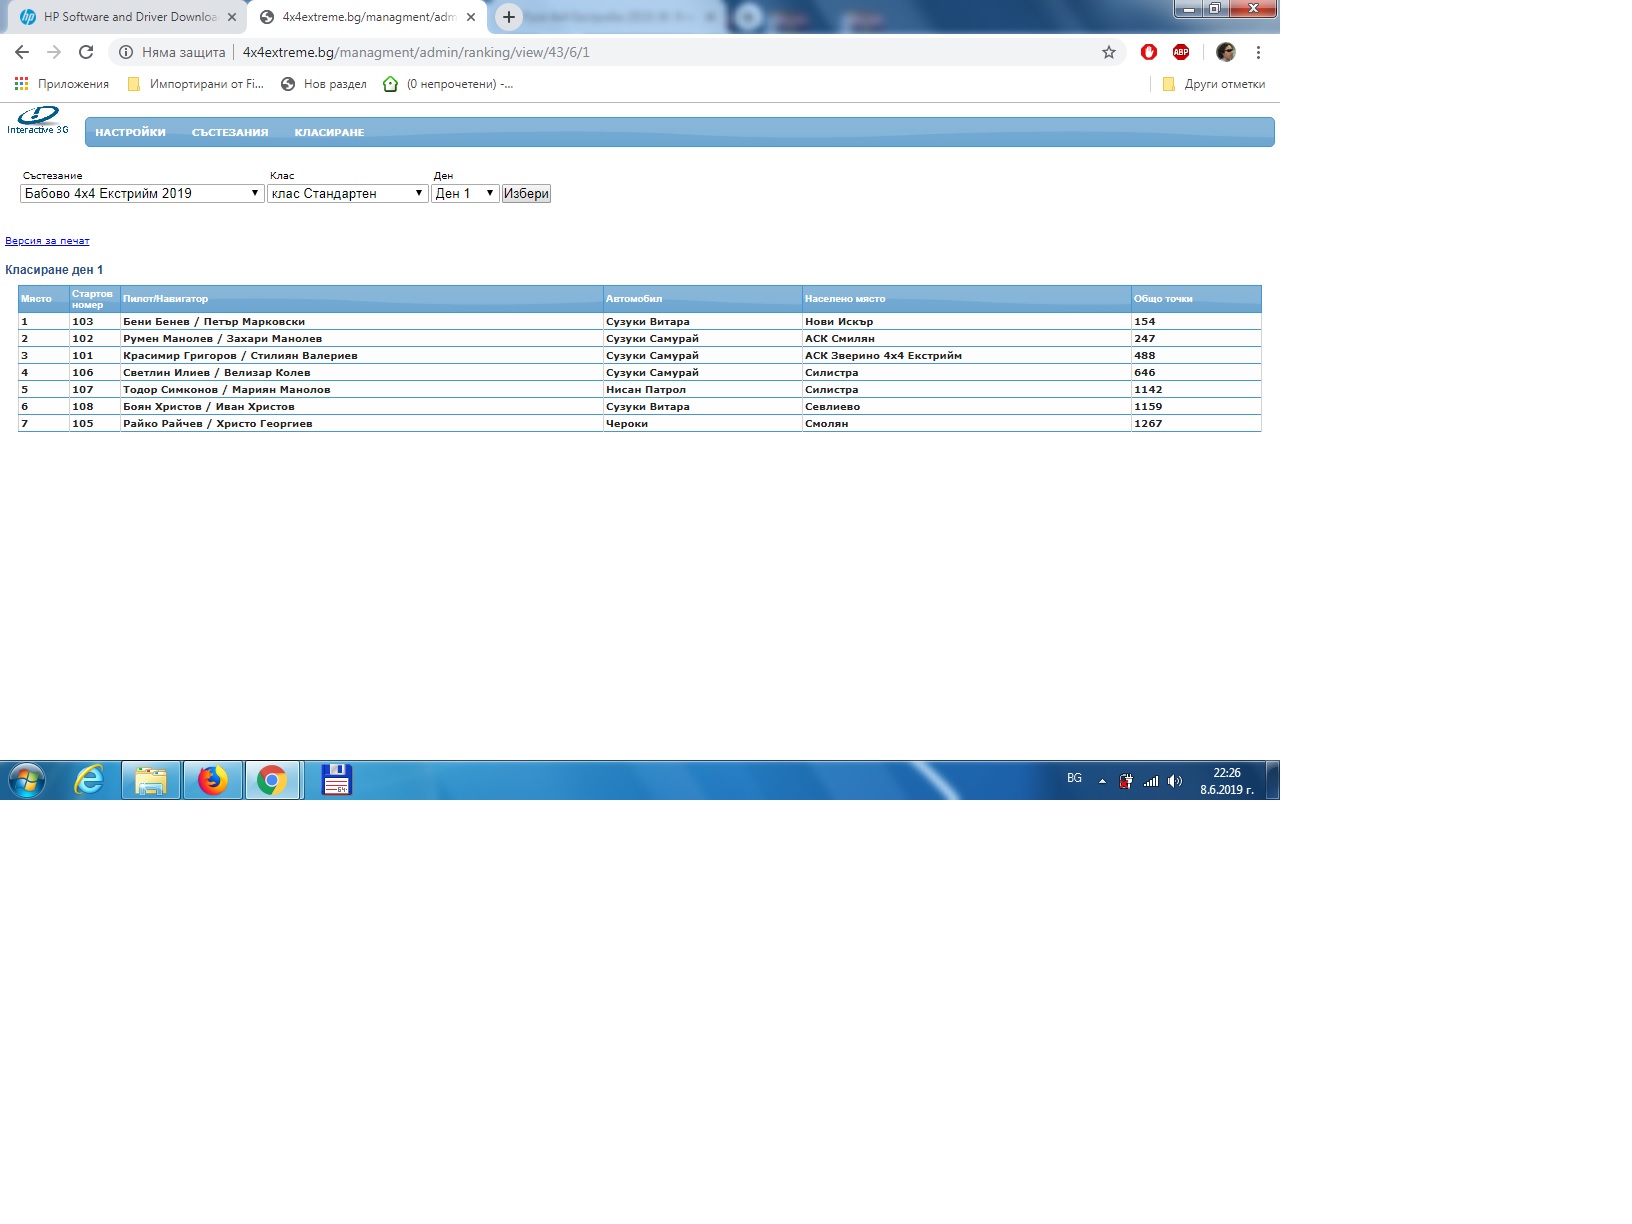Viewport: 1632px width, 1224px height.
Task: Close the 4x4extreme.bg tab
Action: click(x=471, y=17)
